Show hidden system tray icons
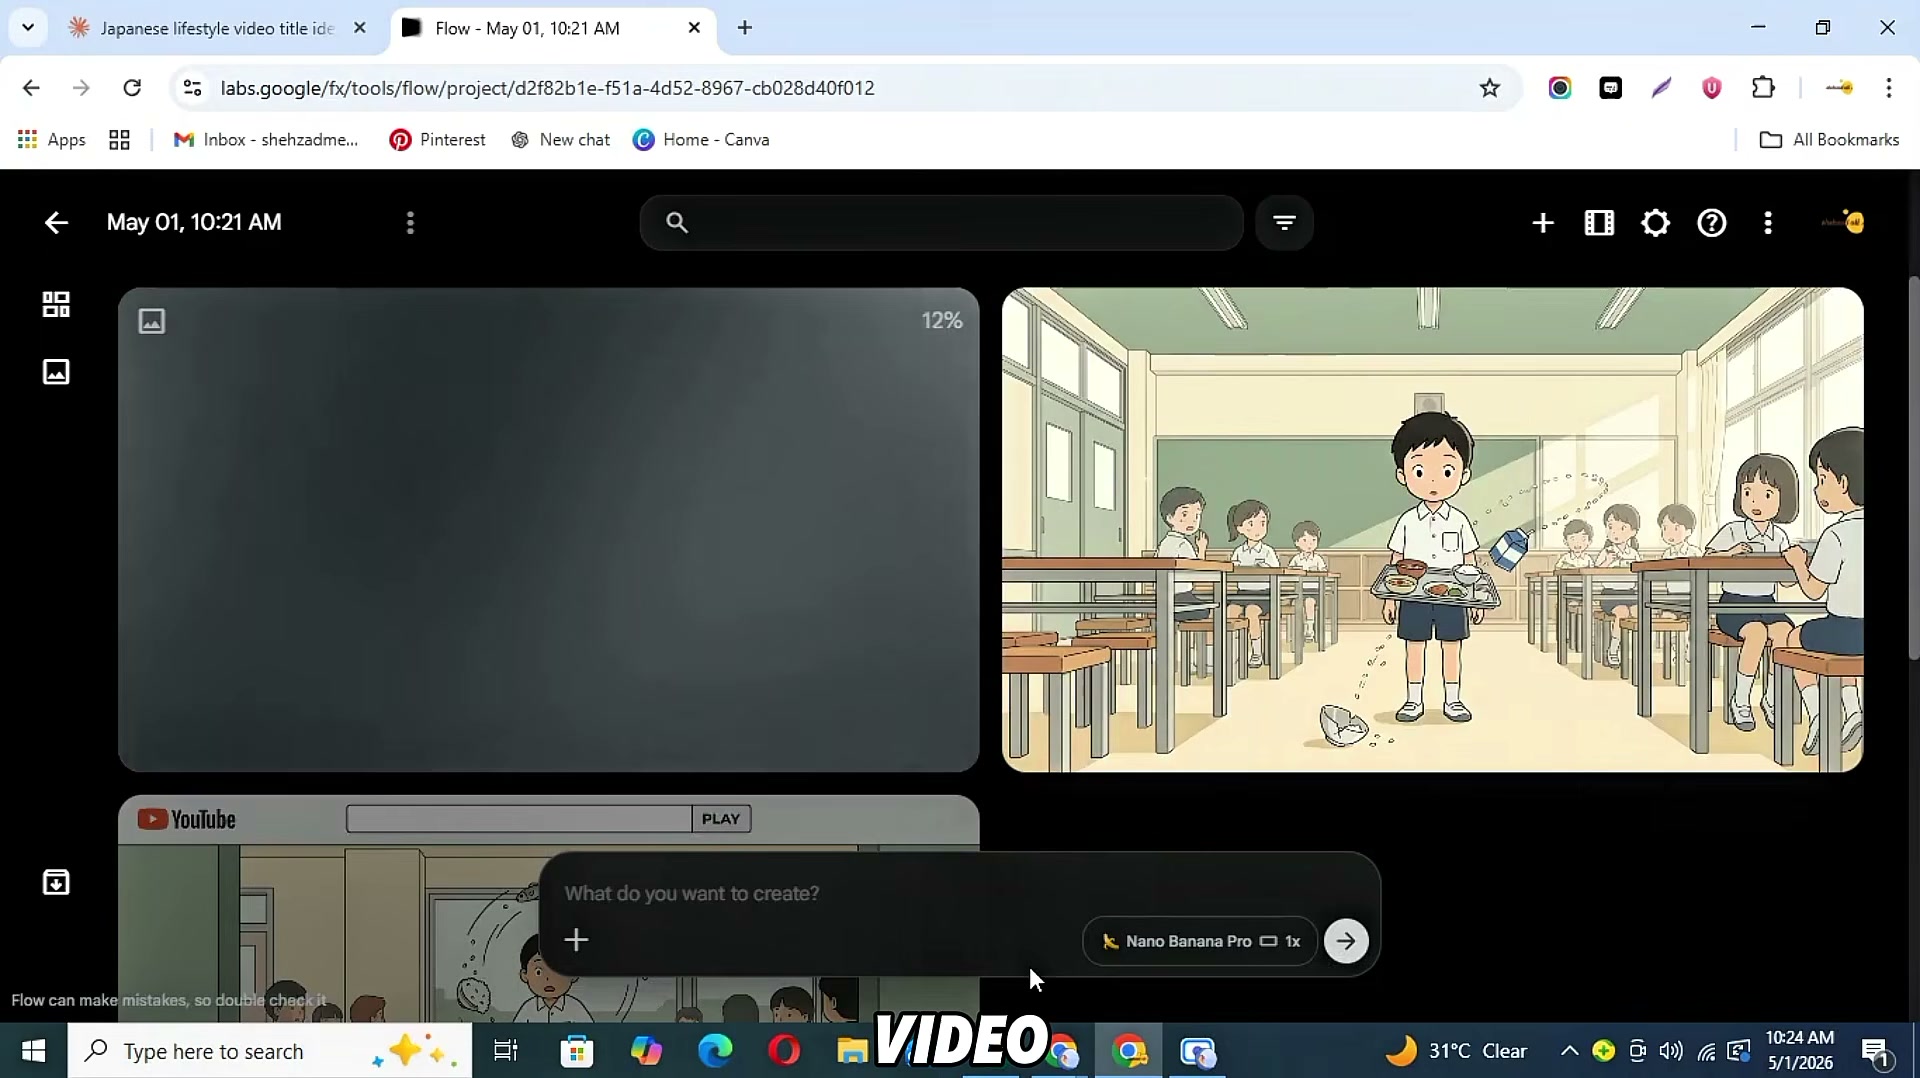This screenshot has height=1078, width=1920. pos(1569,1051)
